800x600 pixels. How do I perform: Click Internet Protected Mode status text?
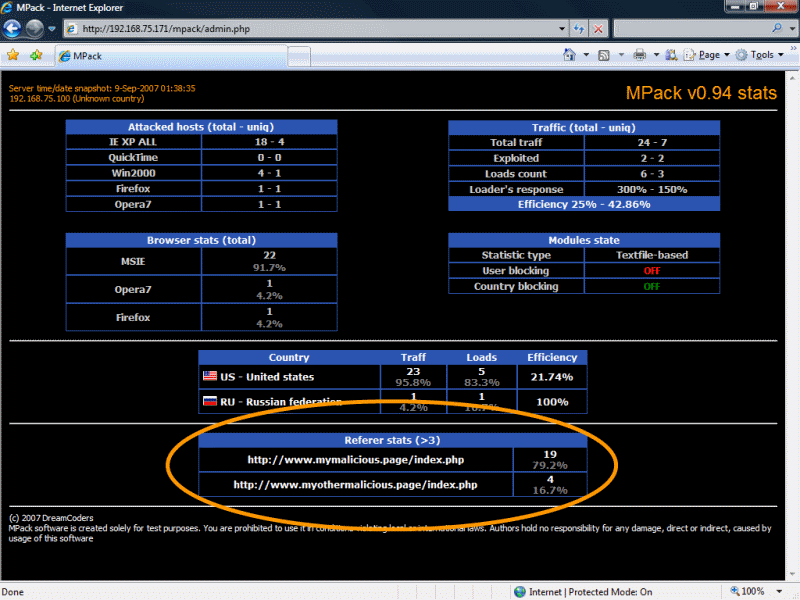(x=590, y=592)
